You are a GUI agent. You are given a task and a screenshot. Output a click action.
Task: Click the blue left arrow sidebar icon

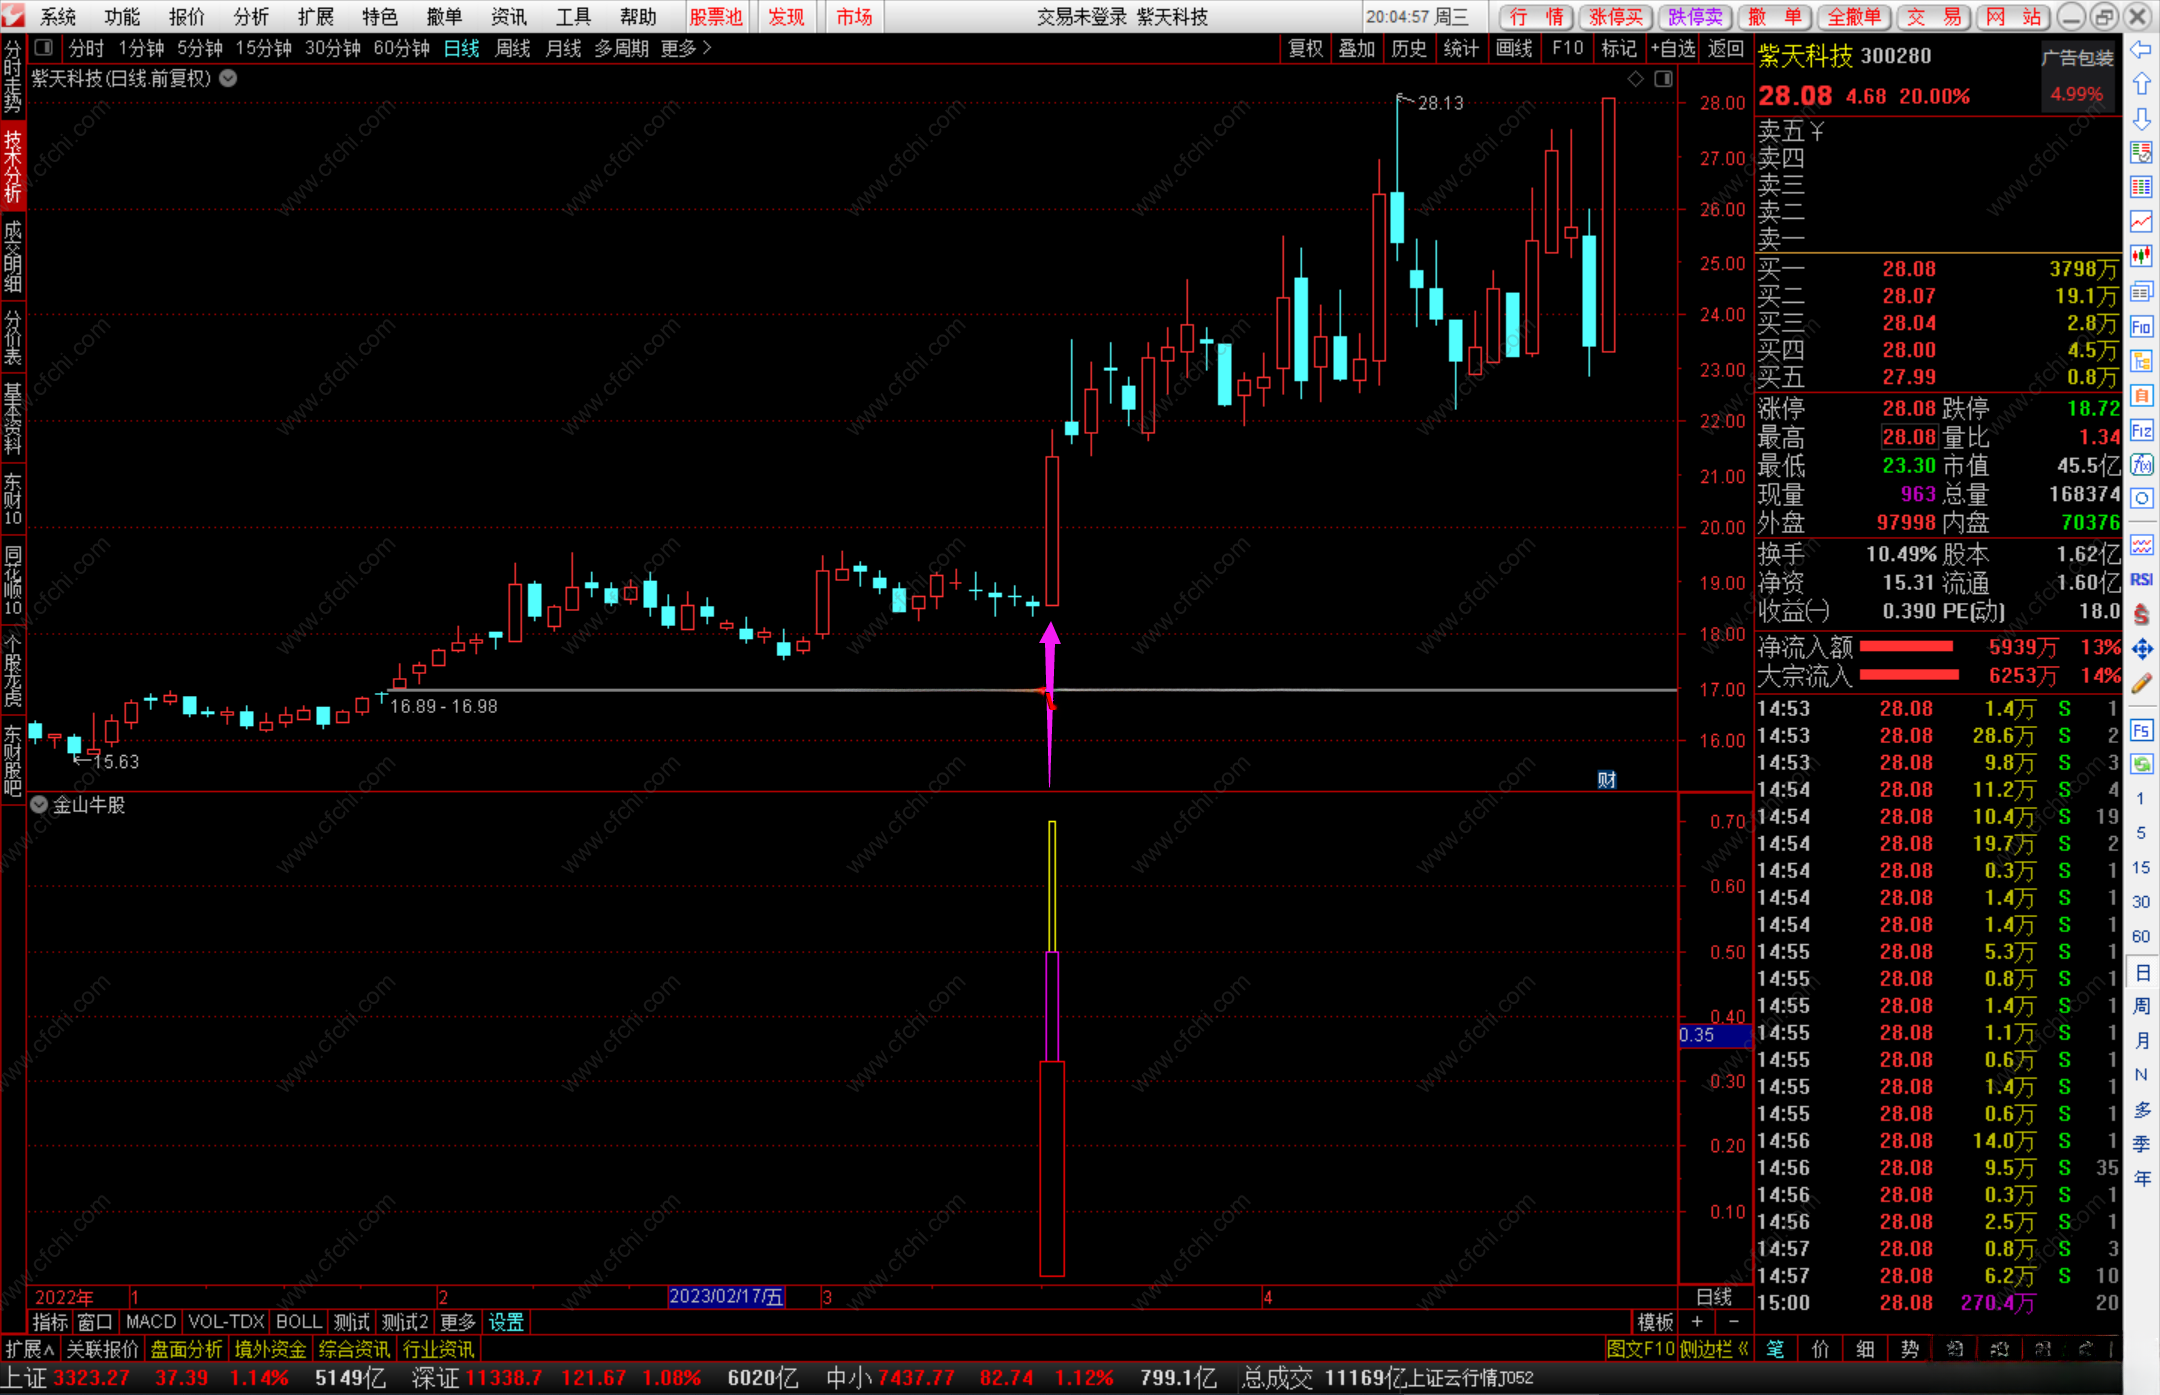[2141, 50]
